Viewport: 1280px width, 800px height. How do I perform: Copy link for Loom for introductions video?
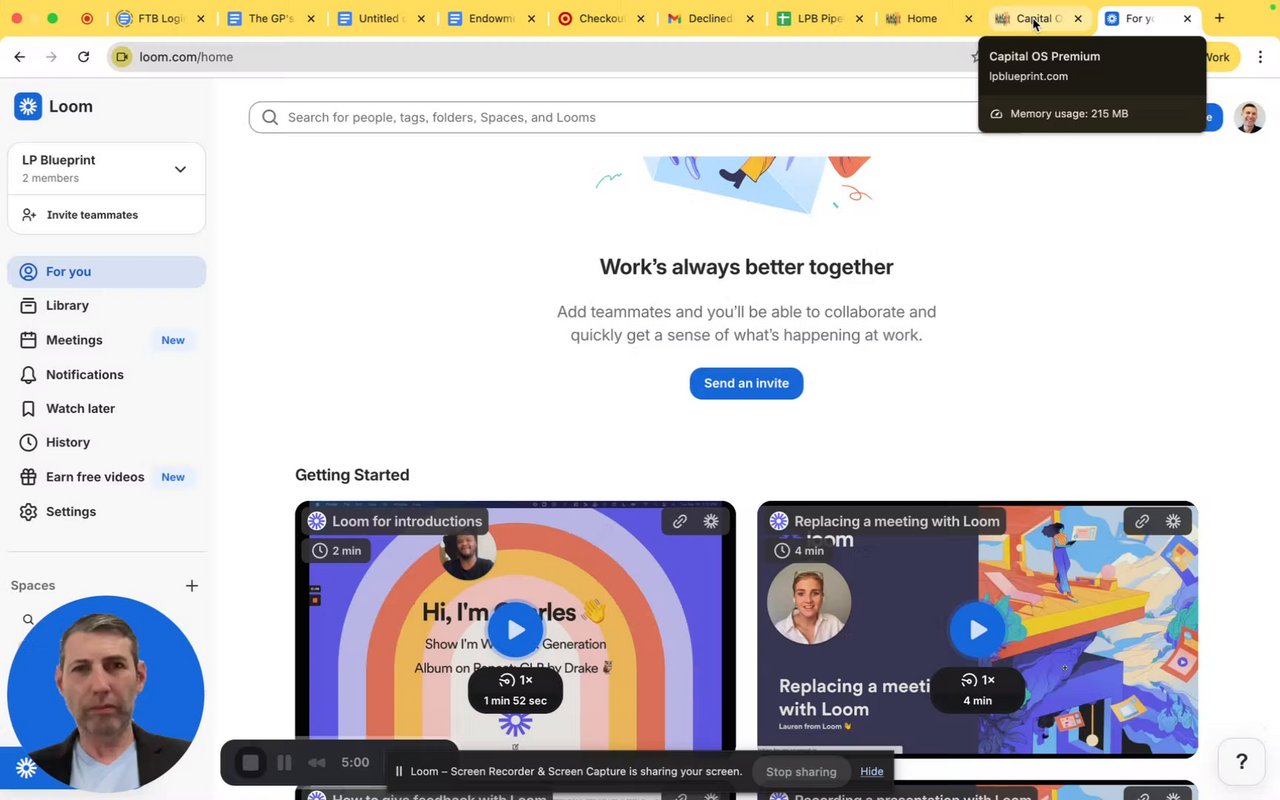679,521
